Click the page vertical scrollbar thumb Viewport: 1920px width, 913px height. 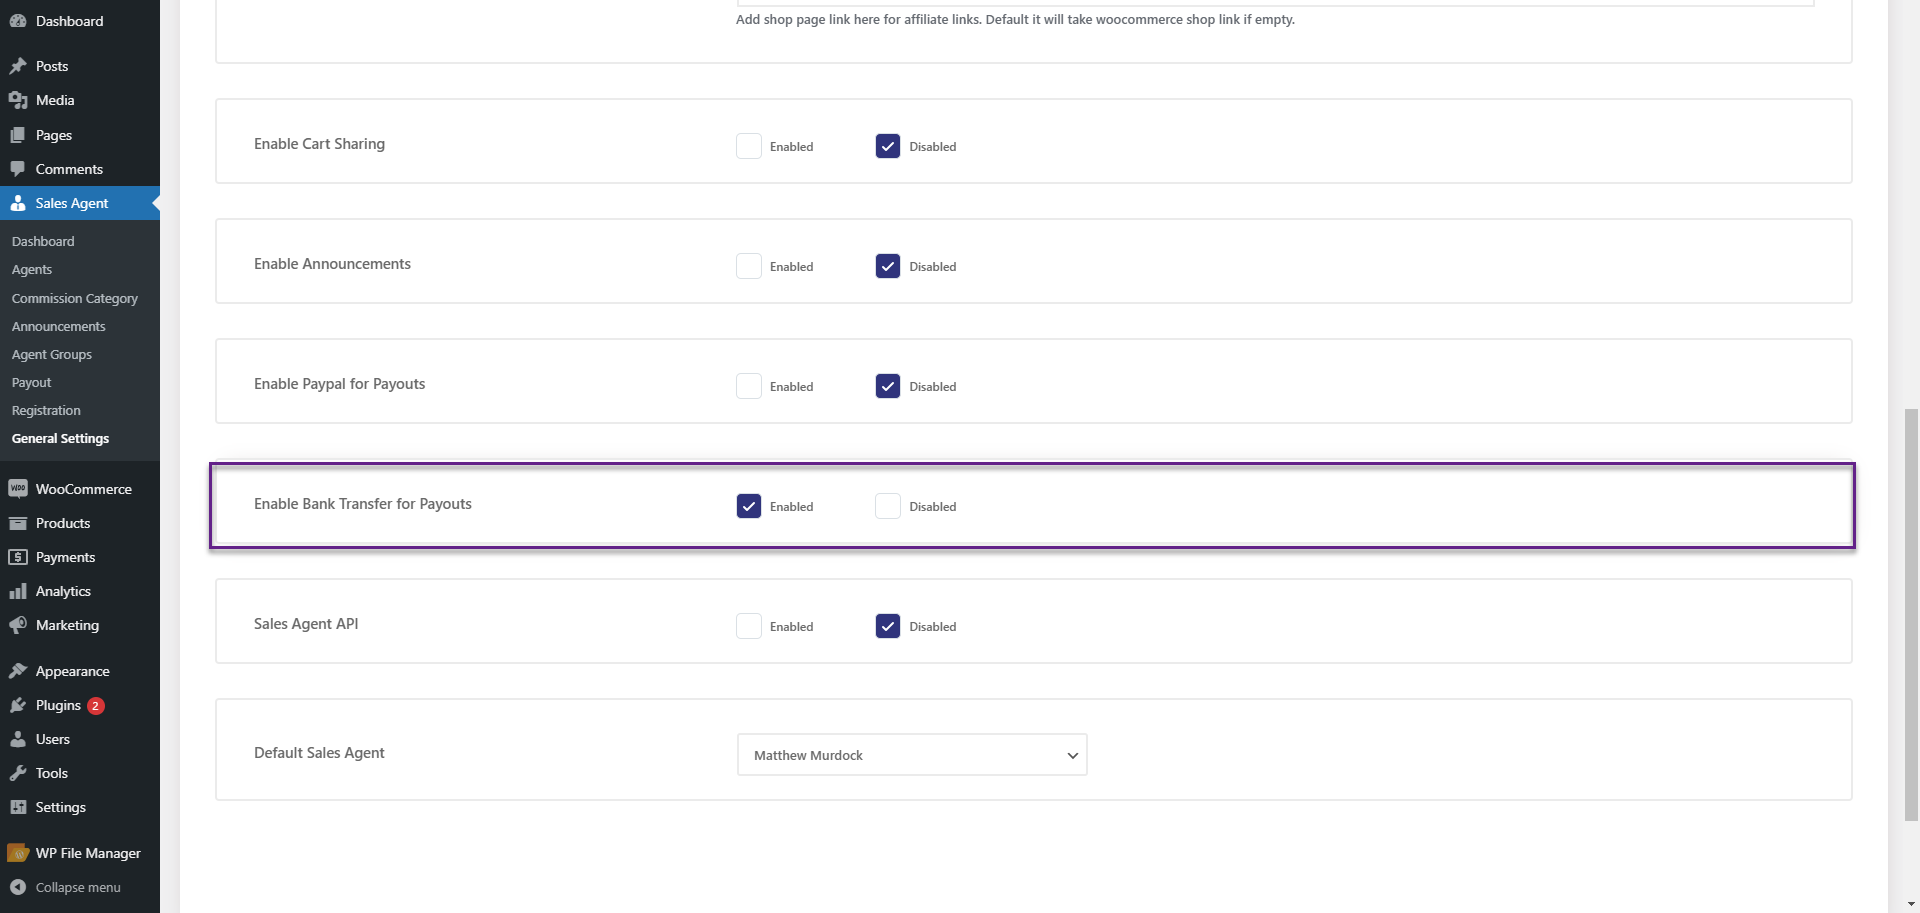click(x=1911, y=614)
